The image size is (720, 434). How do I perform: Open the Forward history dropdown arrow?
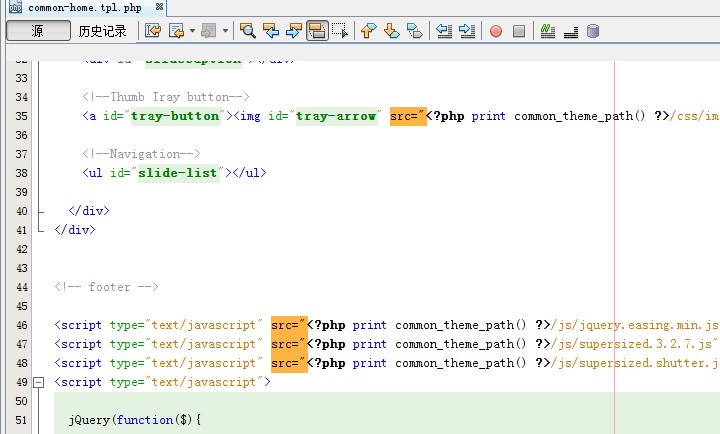(x=225, y=31)
